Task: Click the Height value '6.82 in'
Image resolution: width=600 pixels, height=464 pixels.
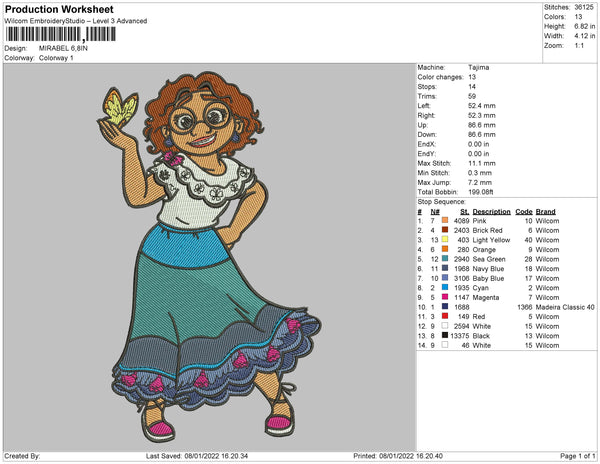Action: click(x=584, y=26)
